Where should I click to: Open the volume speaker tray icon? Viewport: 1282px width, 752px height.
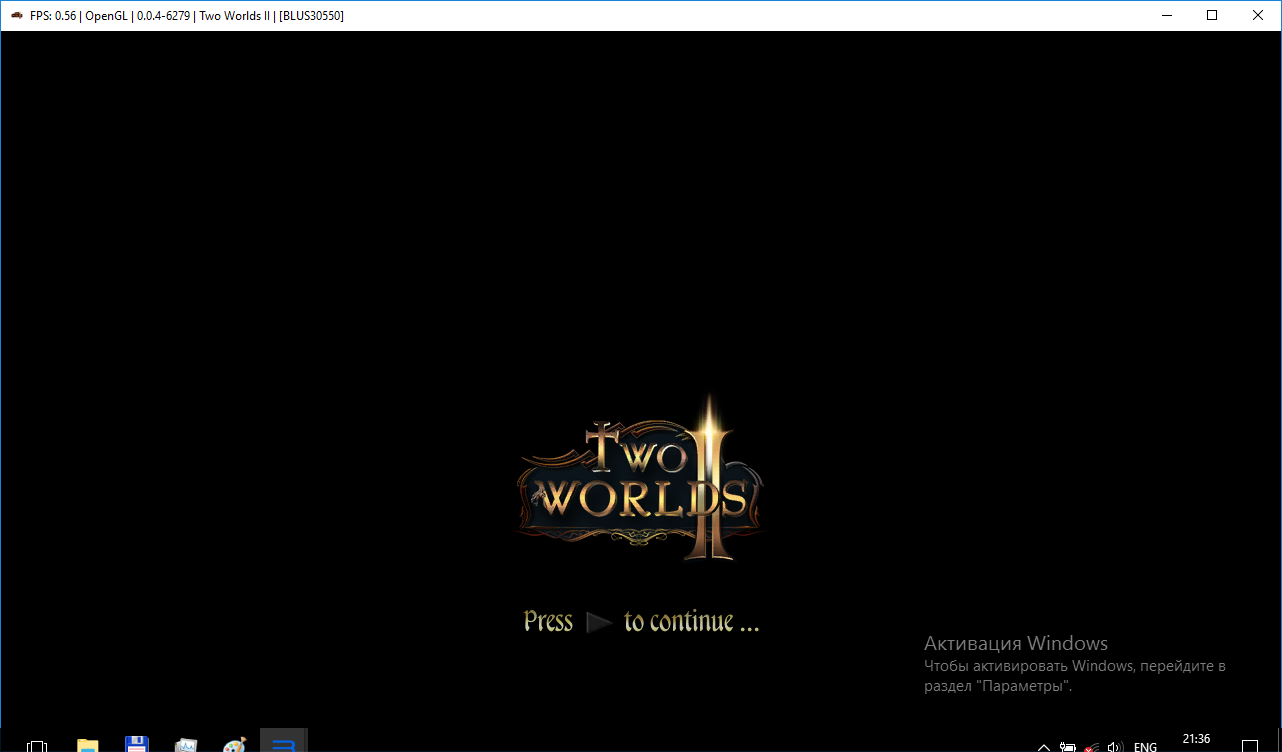coord(1116,747)
